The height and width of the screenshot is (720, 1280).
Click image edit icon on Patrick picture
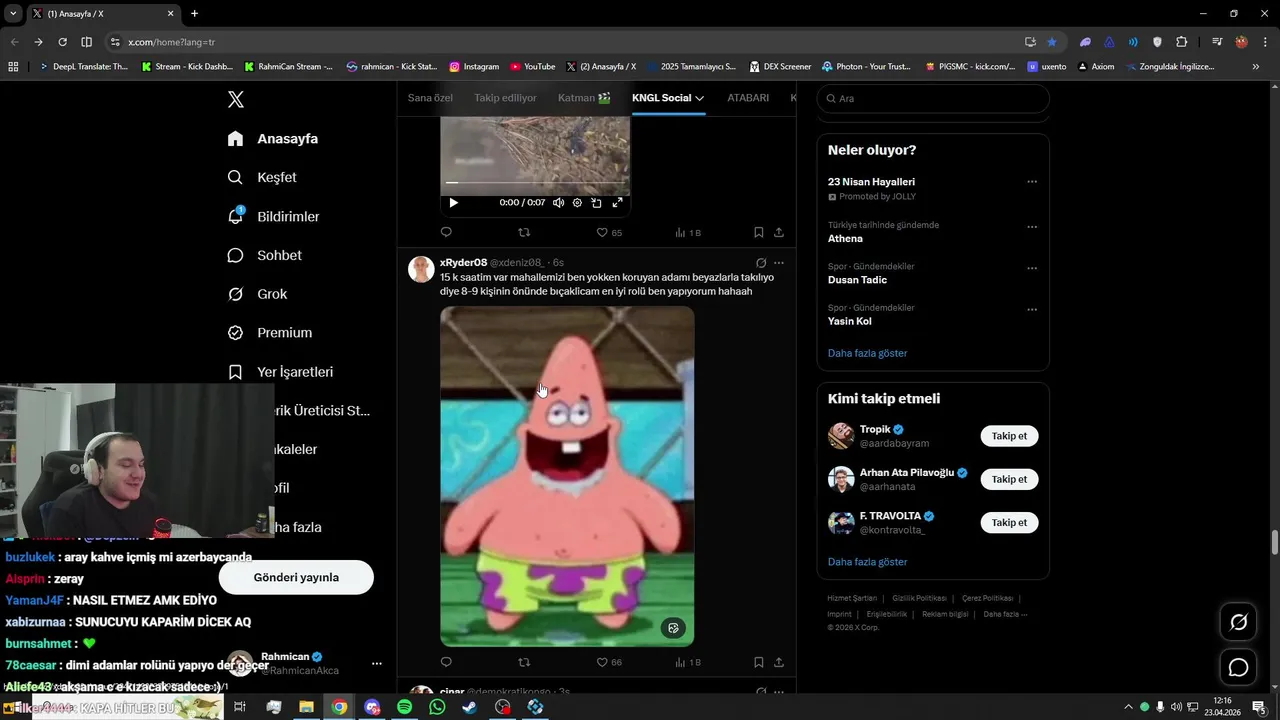(673, 628)
